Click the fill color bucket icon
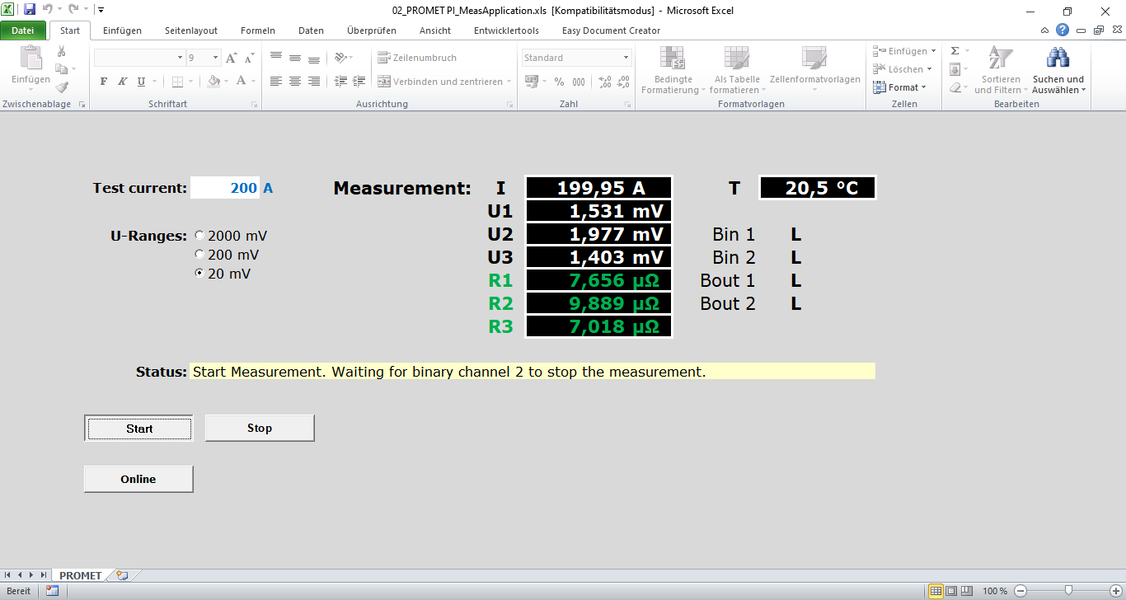 (213, 82)
